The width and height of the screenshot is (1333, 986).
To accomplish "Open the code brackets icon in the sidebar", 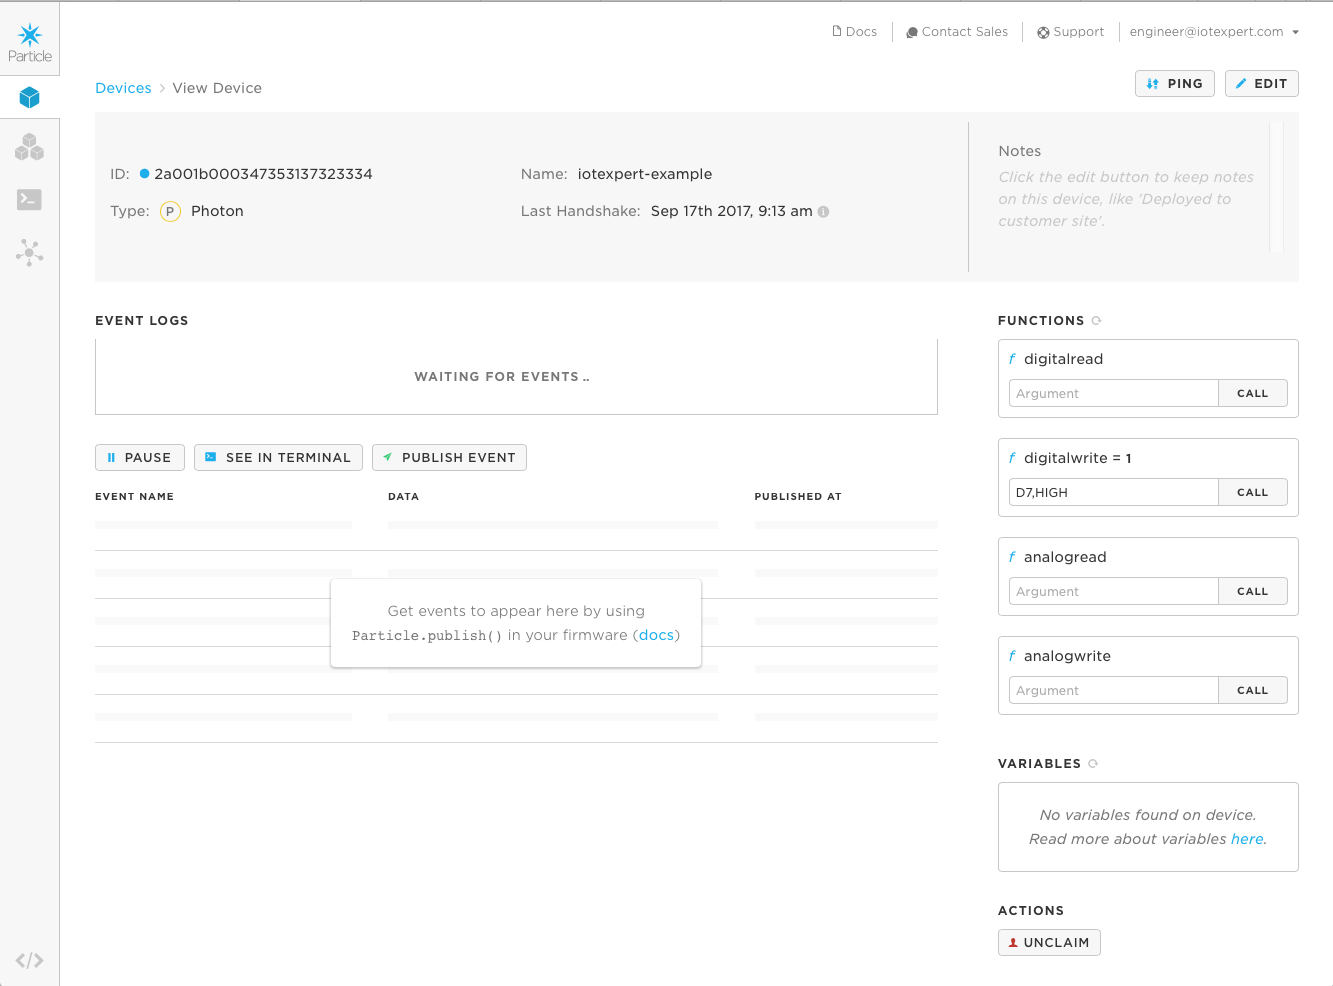I will tap(29, 960).
